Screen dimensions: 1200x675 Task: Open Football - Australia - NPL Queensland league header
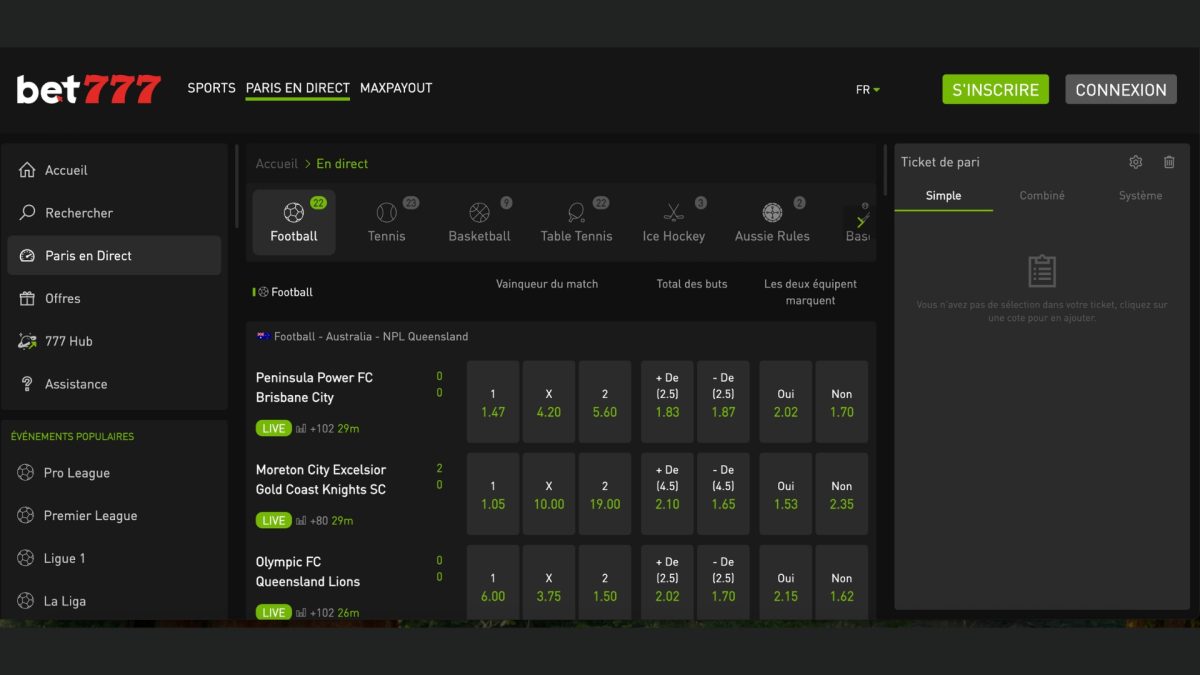coord(561,337)
